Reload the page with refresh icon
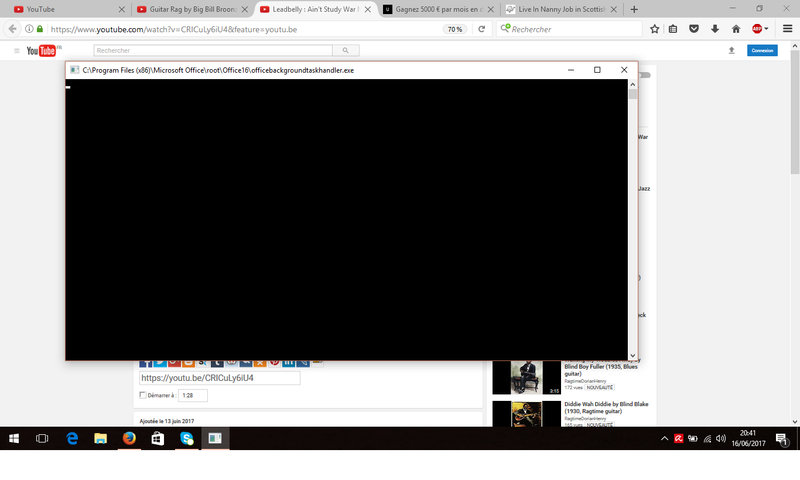The height and width of the screenshot is (480, 800). 481,29
